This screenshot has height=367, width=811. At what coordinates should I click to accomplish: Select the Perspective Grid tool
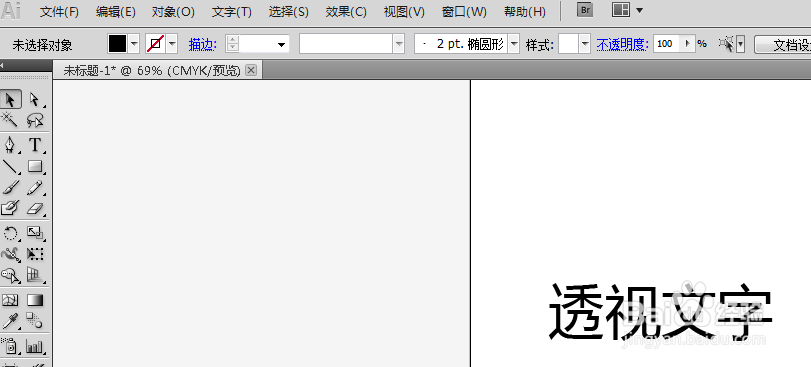(x=35, y=274)
